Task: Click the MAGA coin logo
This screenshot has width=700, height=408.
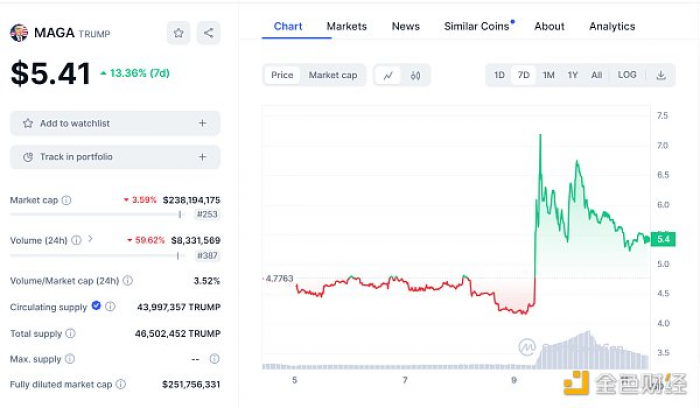Action: 19,33
